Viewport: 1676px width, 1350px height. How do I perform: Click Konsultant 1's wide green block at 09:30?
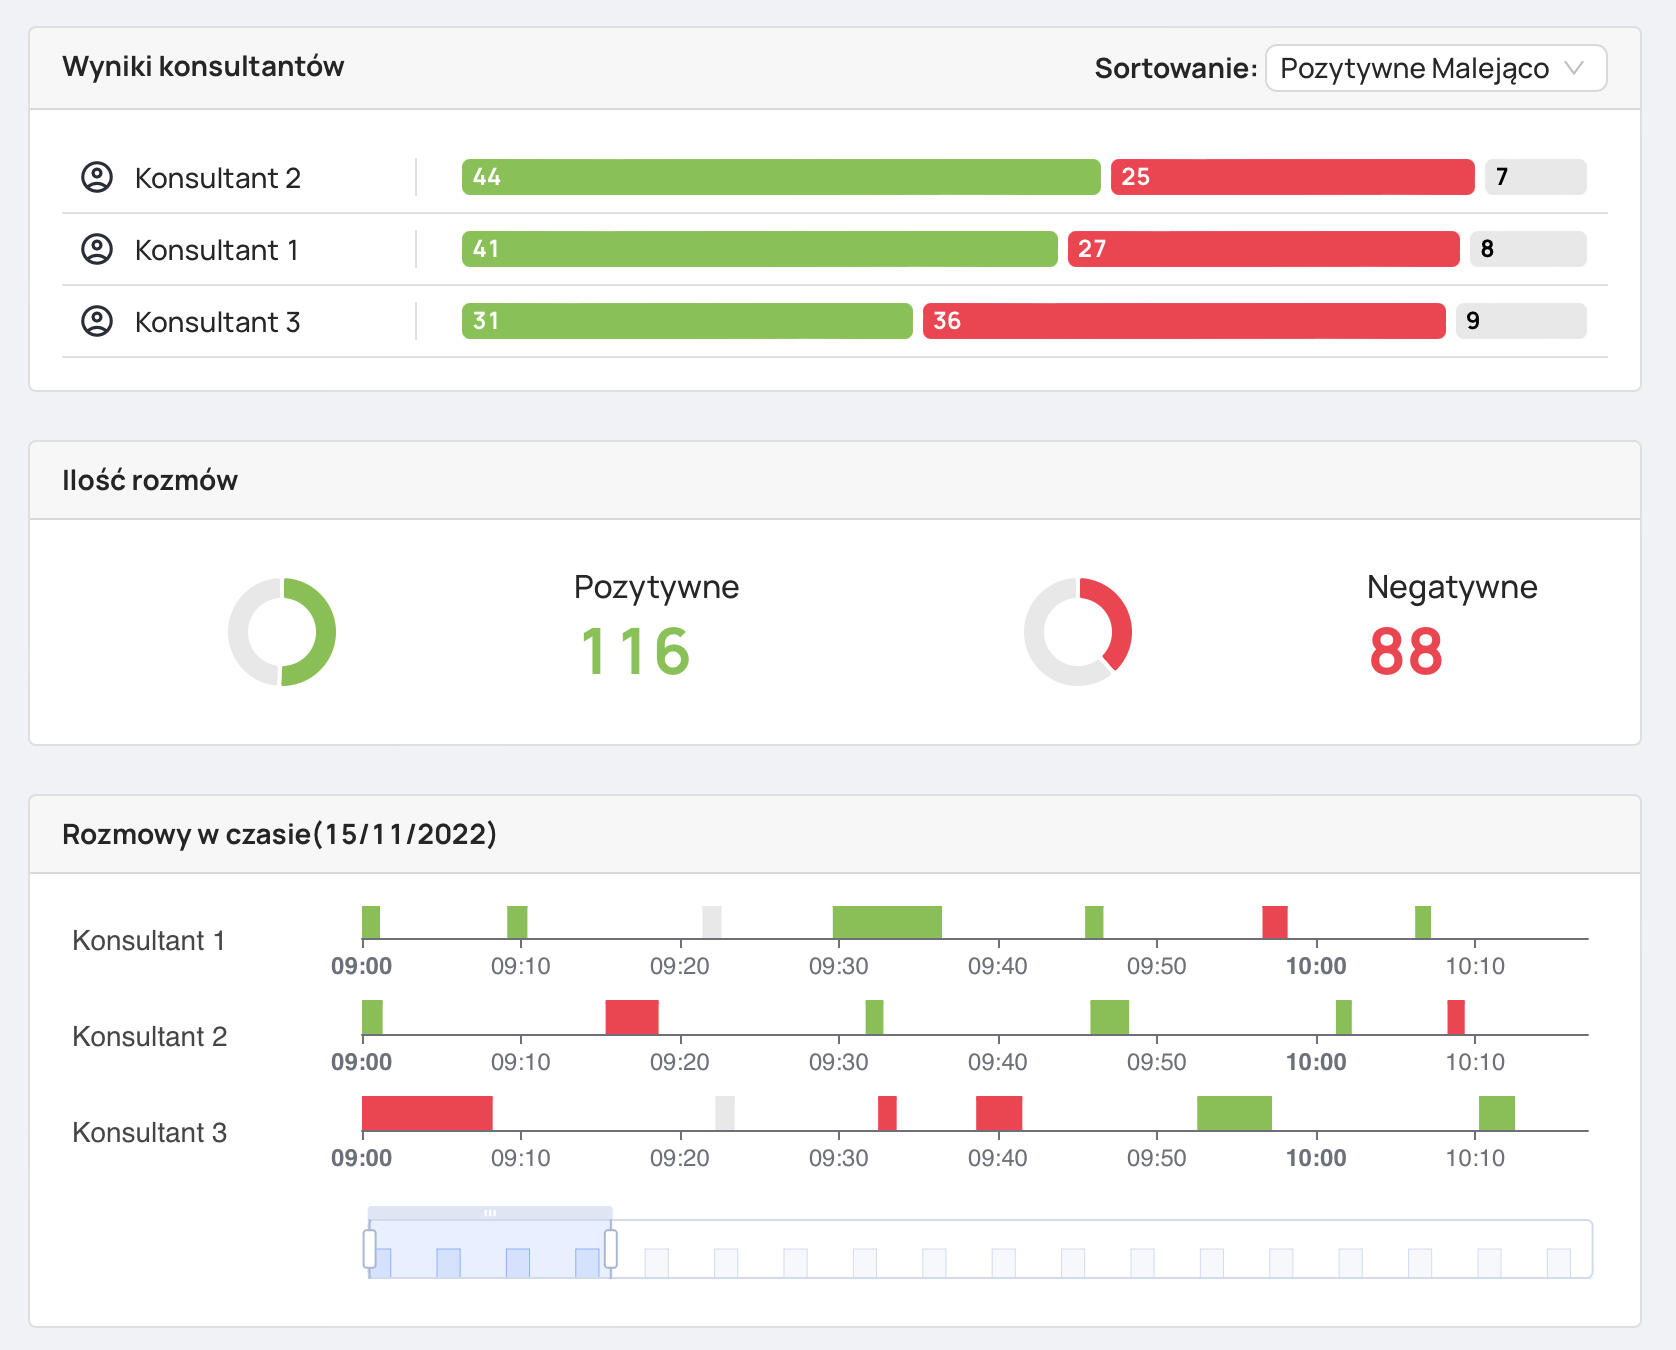[x=887, y=921]
